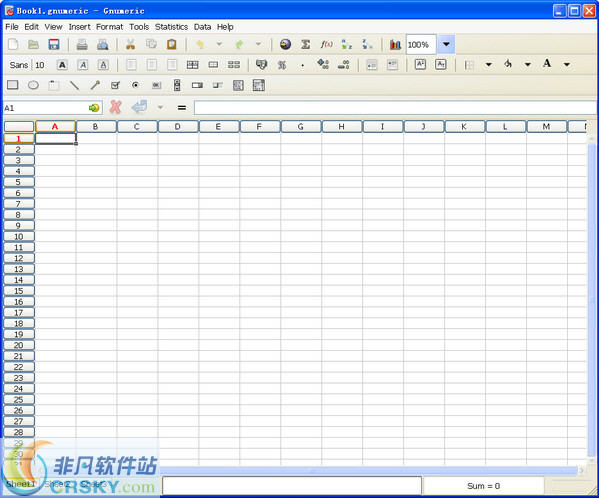
Task: Expand the 100% zoom dropdown
Action: [446, 44]
